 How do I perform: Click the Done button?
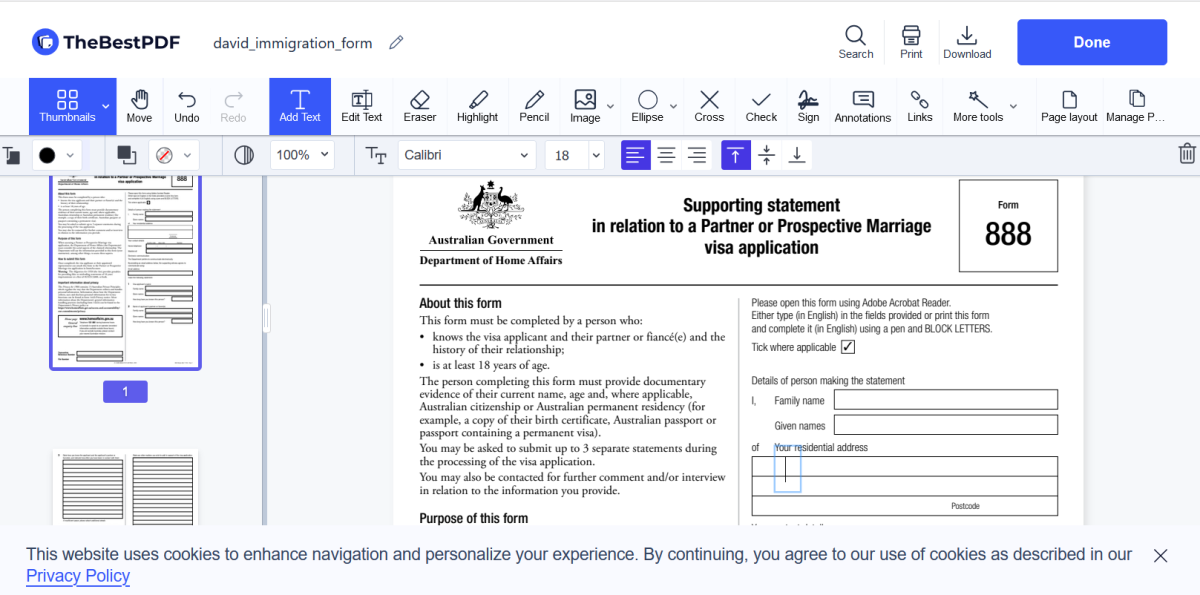point(1091,42)
